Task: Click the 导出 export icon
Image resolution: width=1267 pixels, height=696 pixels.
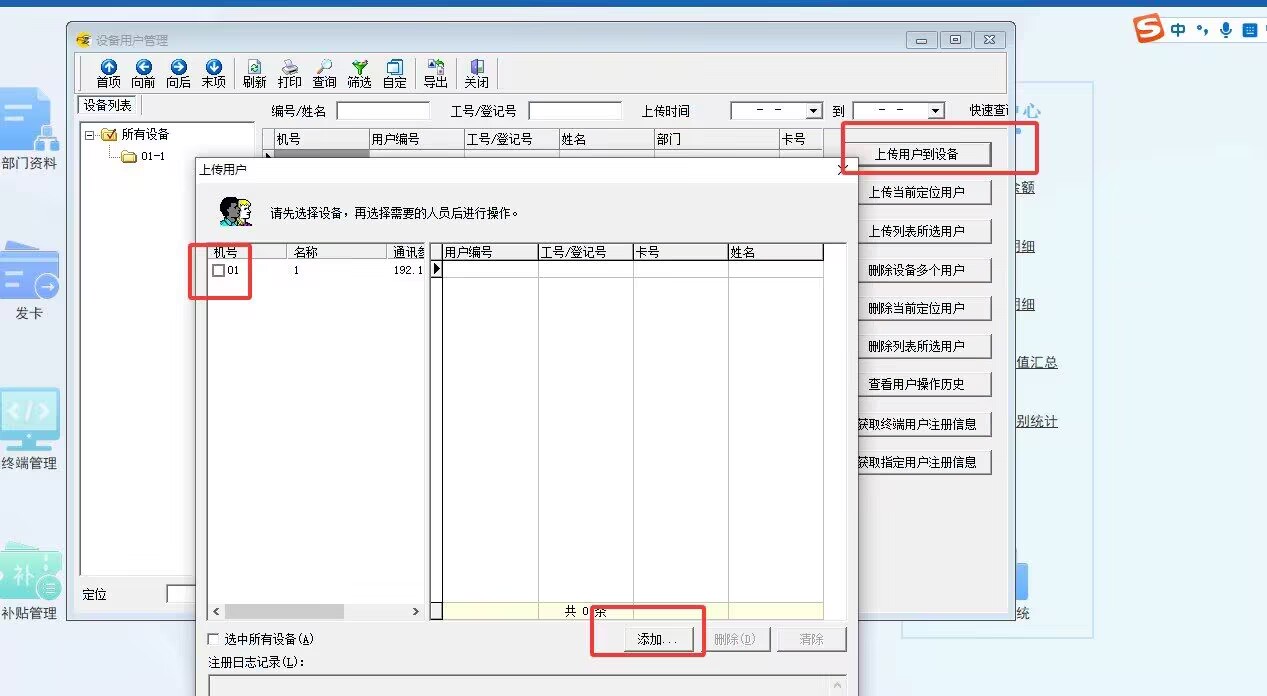Action: tap(435, 73)
